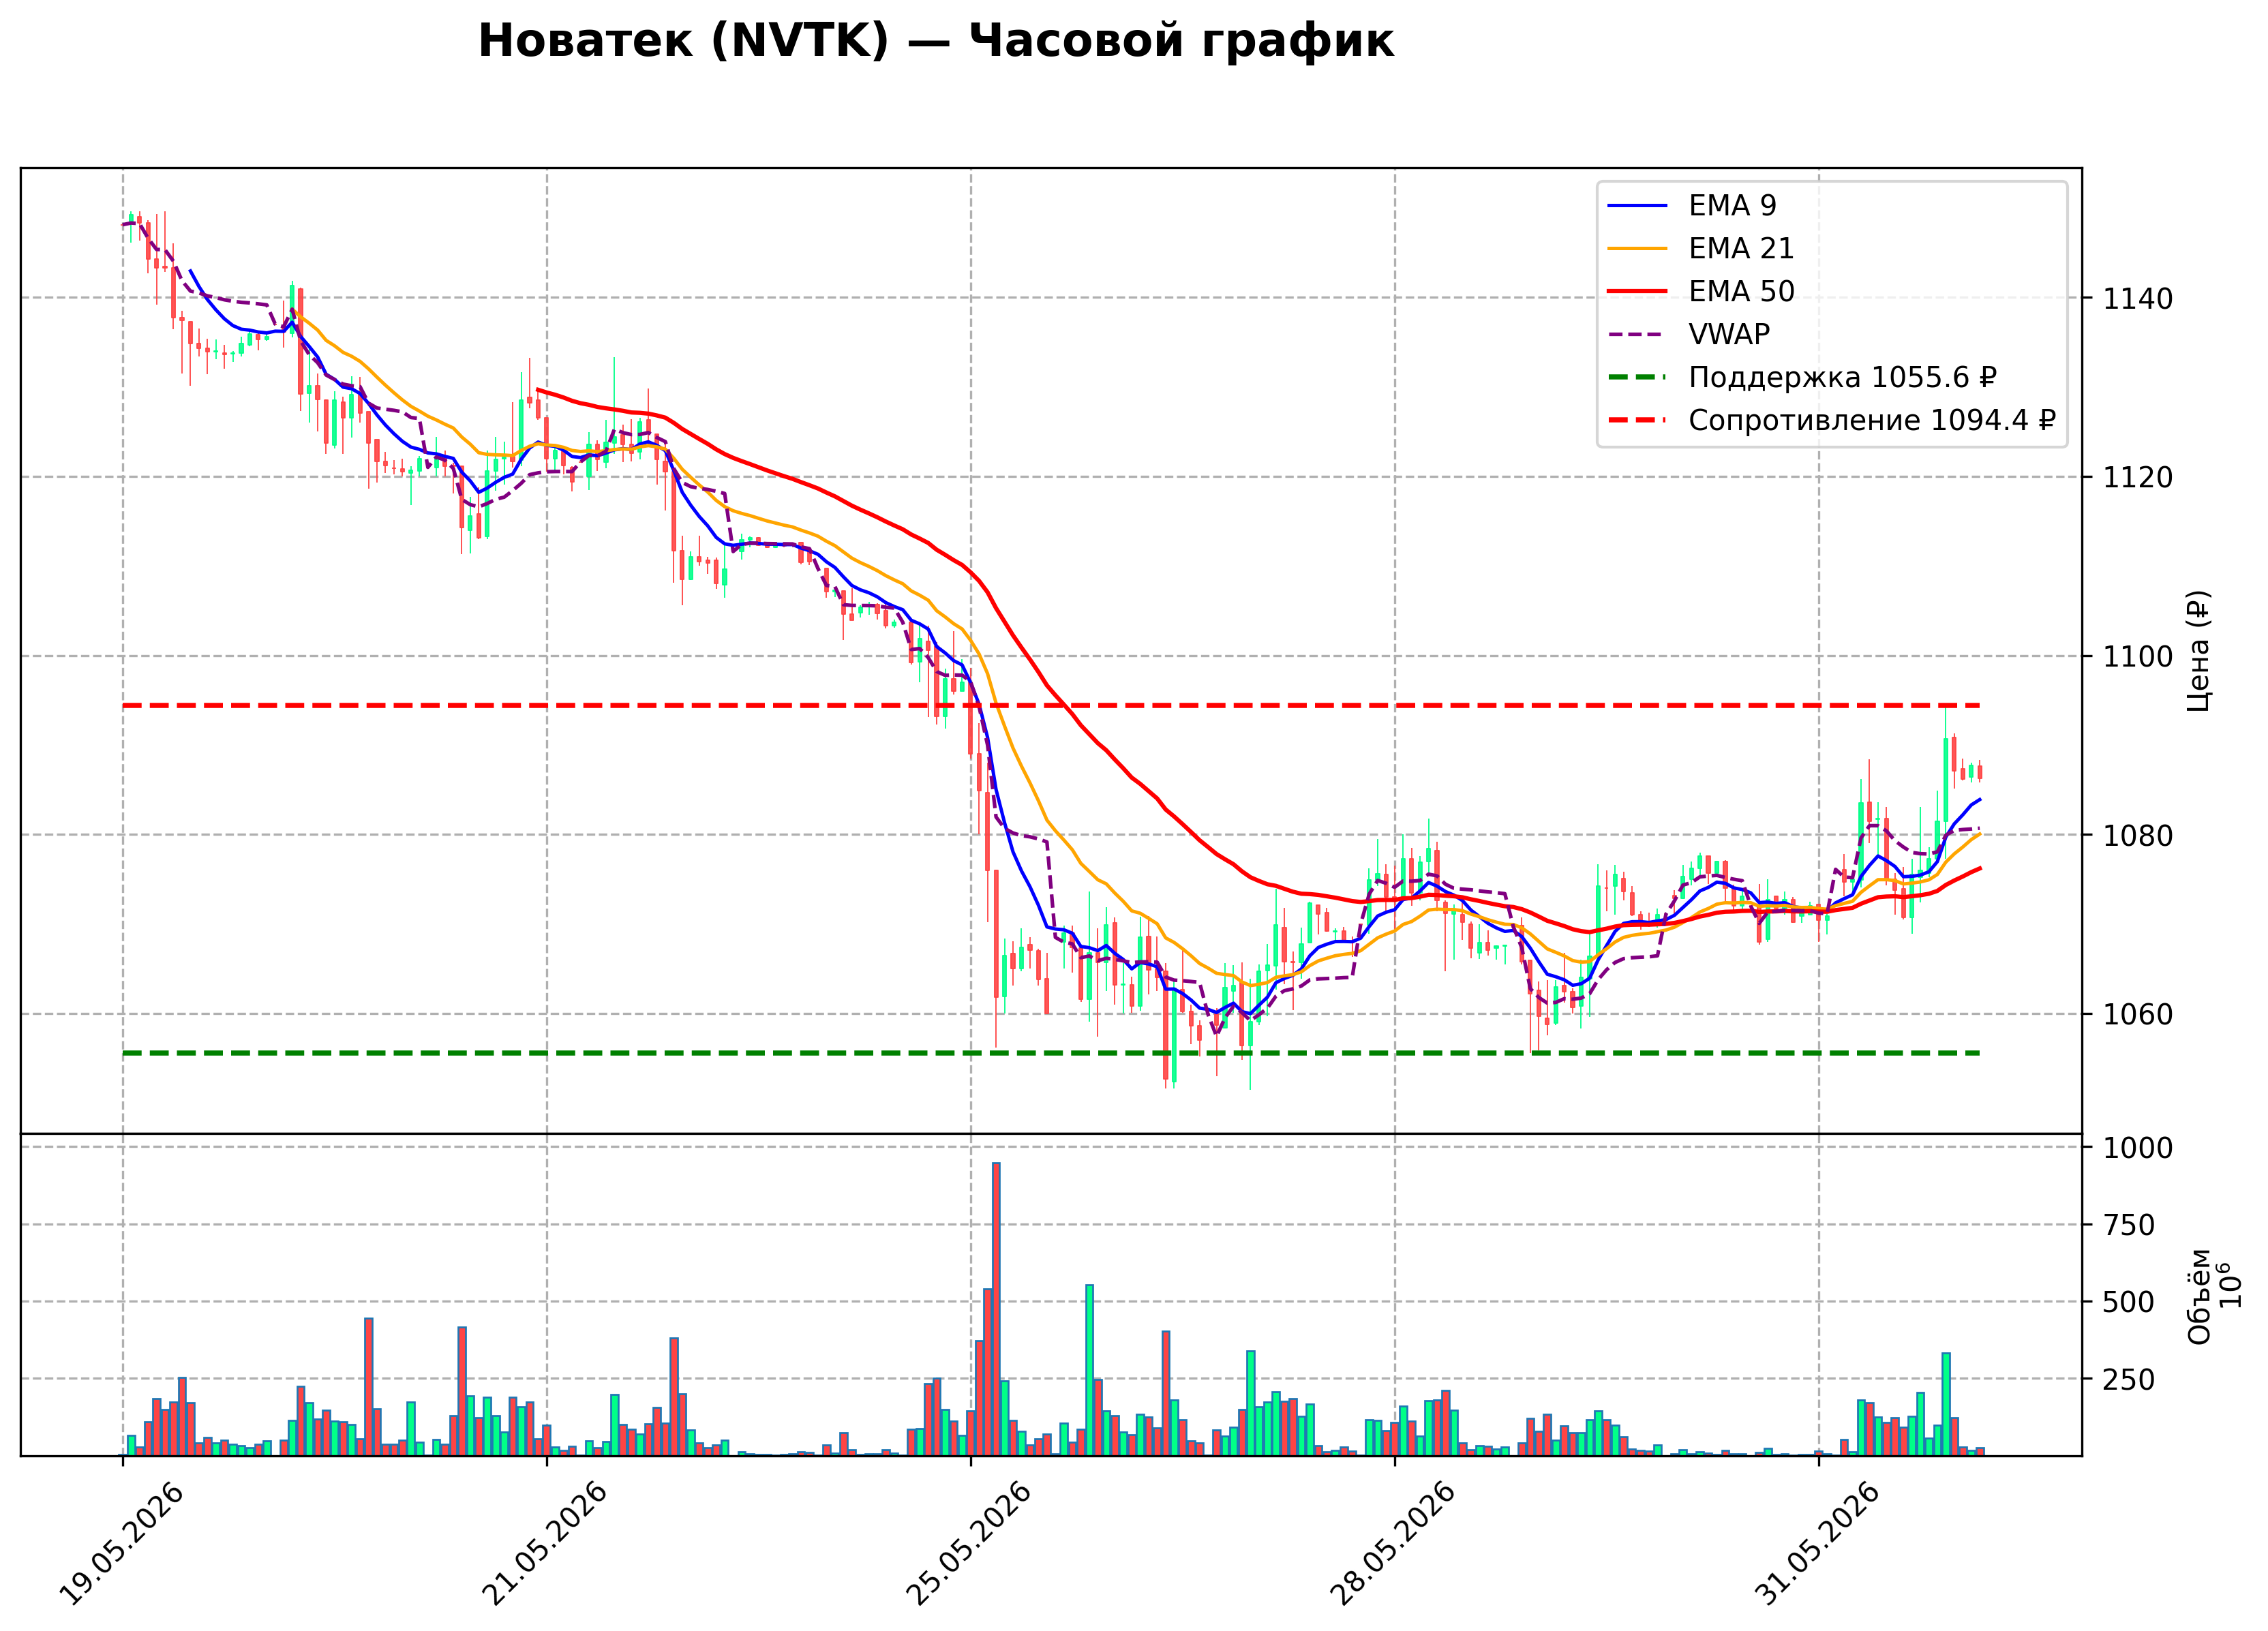Click the 250 volume axis label
2268x1631 pixels.
[x=2129, y=1379]
